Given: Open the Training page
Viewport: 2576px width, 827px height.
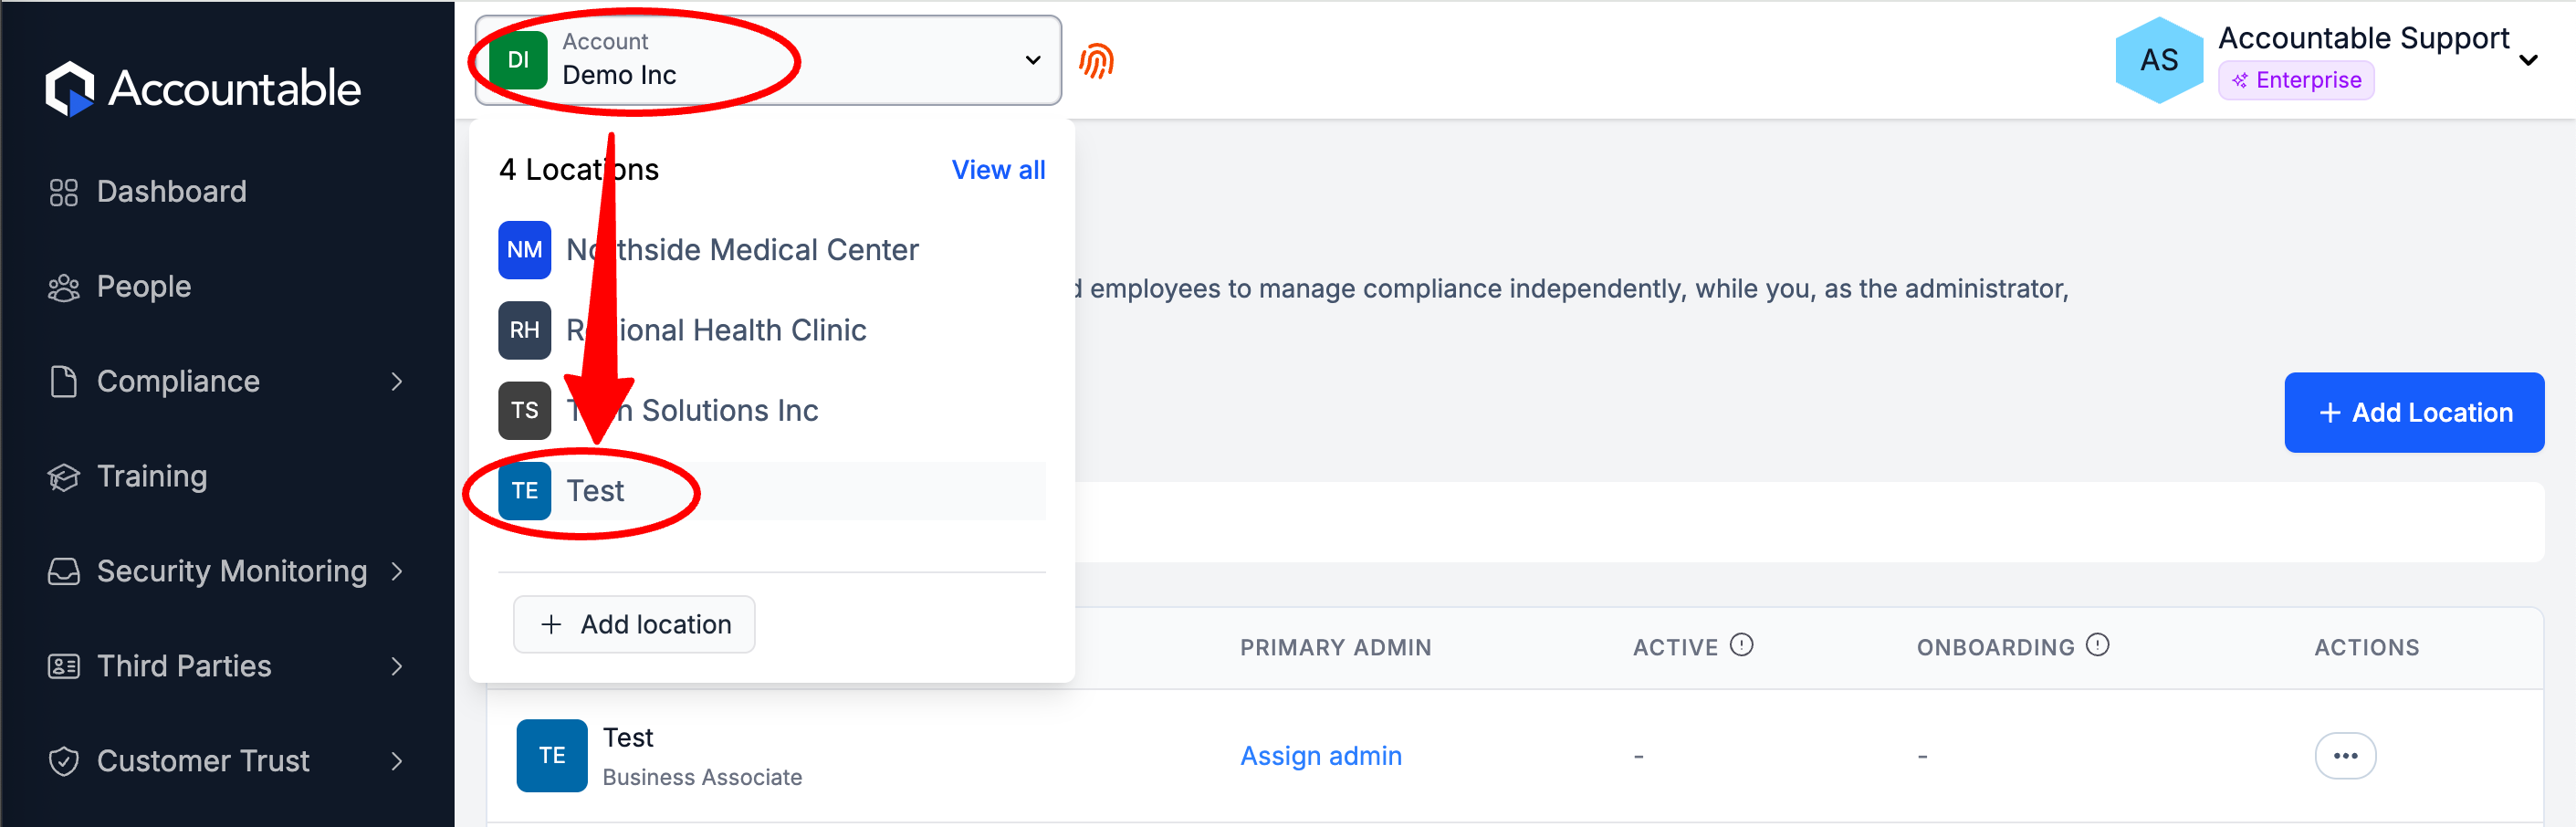Looking at the screenshot, I should pyautogui.click(x=152, y=476).
